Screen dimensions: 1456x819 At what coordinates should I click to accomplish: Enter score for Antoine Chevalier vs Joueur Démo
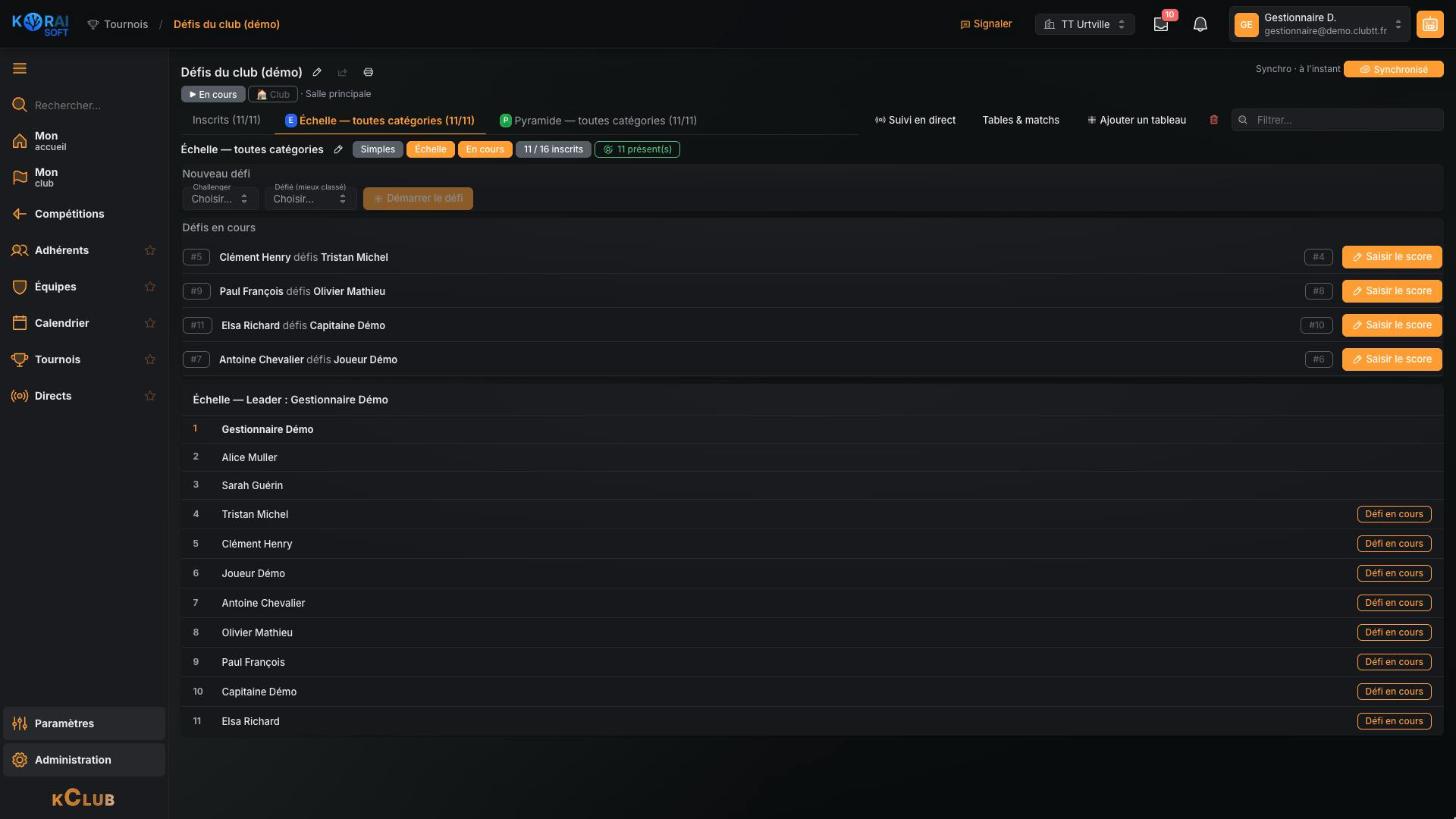(x=1391, y=359)
